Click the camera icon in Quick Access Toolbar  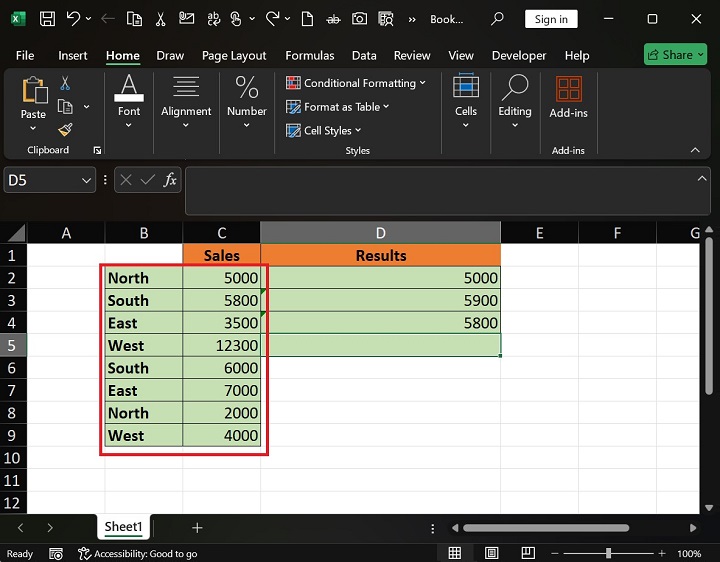tap(359, 19)
